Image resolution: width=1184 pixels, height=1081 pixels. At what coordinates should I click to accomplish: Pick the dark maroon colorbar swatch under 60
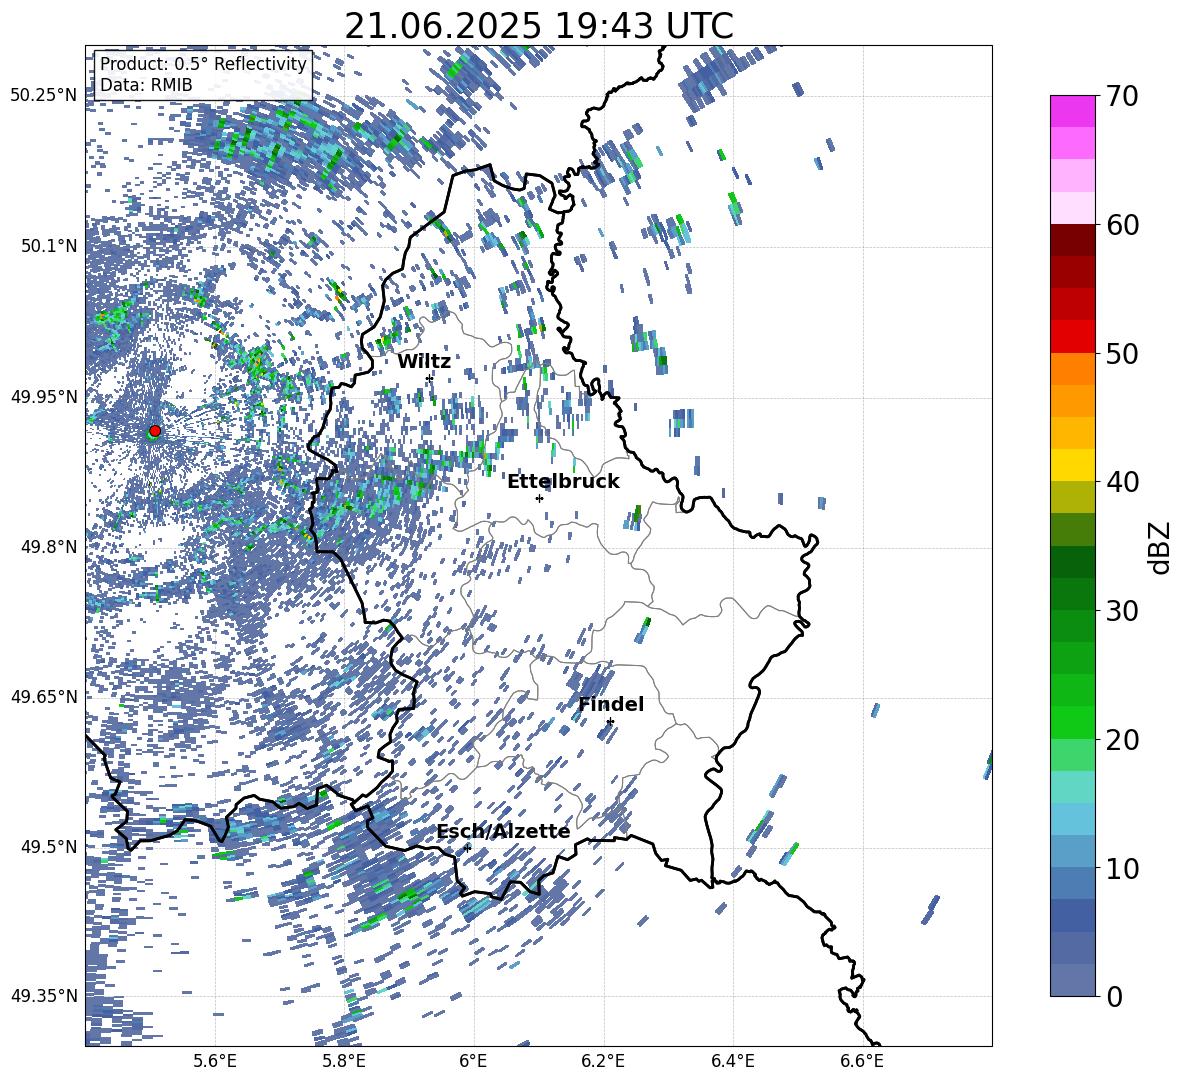pyautogui.click(x=1072, y=241)
